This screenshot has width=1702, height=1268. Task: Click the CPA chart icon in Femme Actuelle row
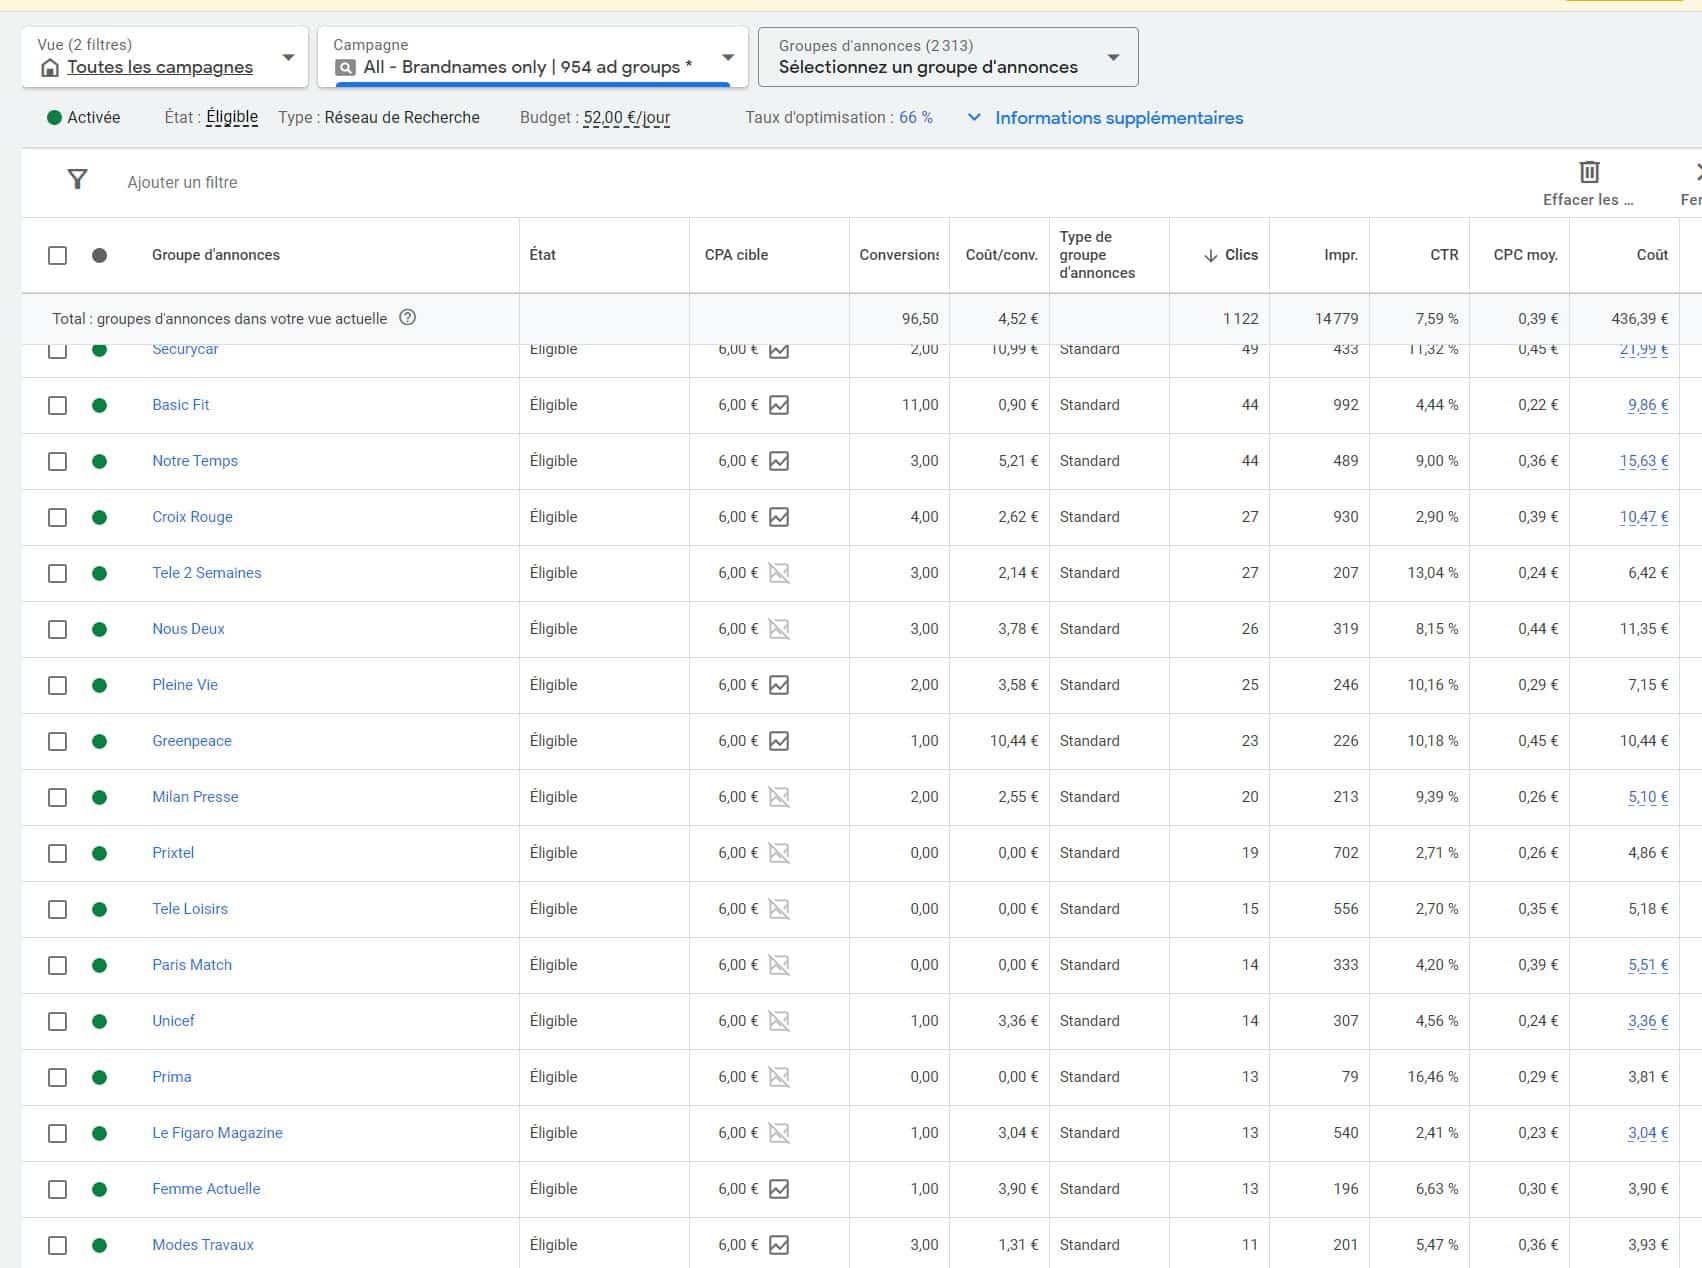[x=779, y=1189]
